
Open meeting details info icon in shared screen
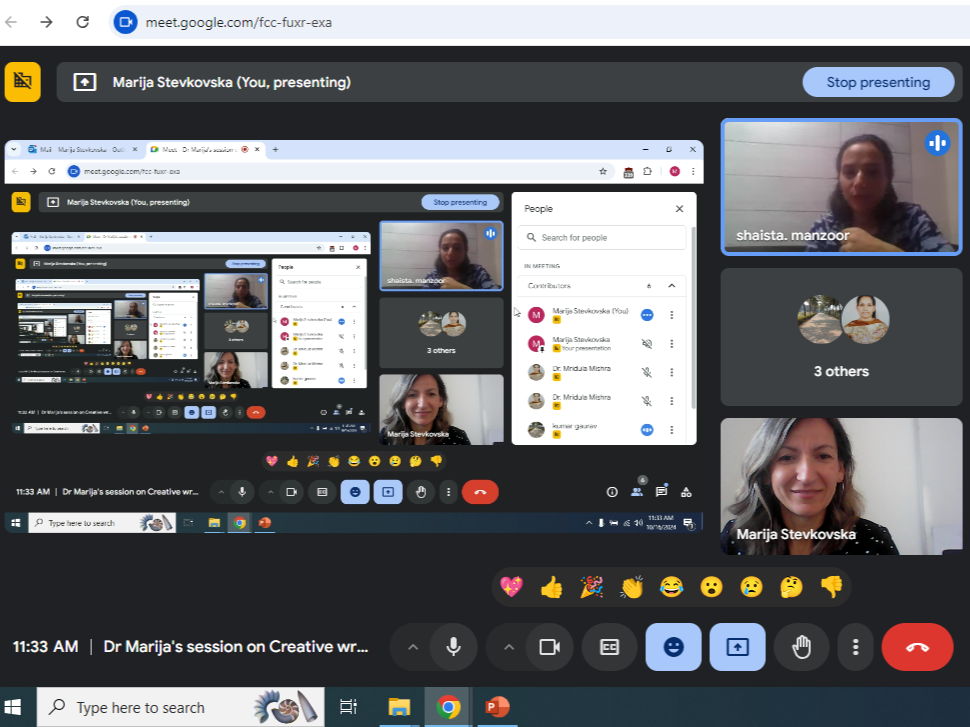612,493
